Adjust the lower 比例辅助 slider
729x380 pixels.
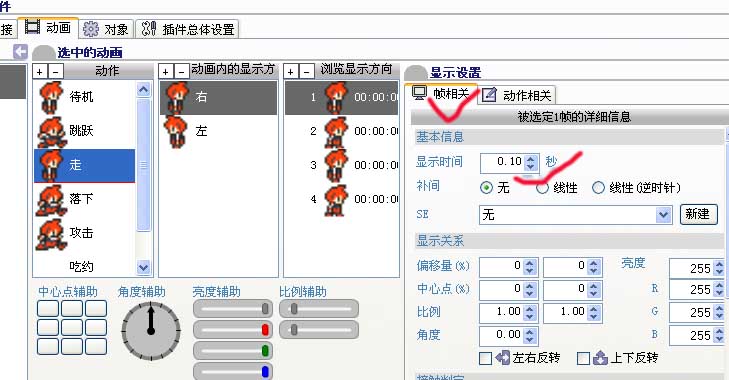[x=319, y=330]
